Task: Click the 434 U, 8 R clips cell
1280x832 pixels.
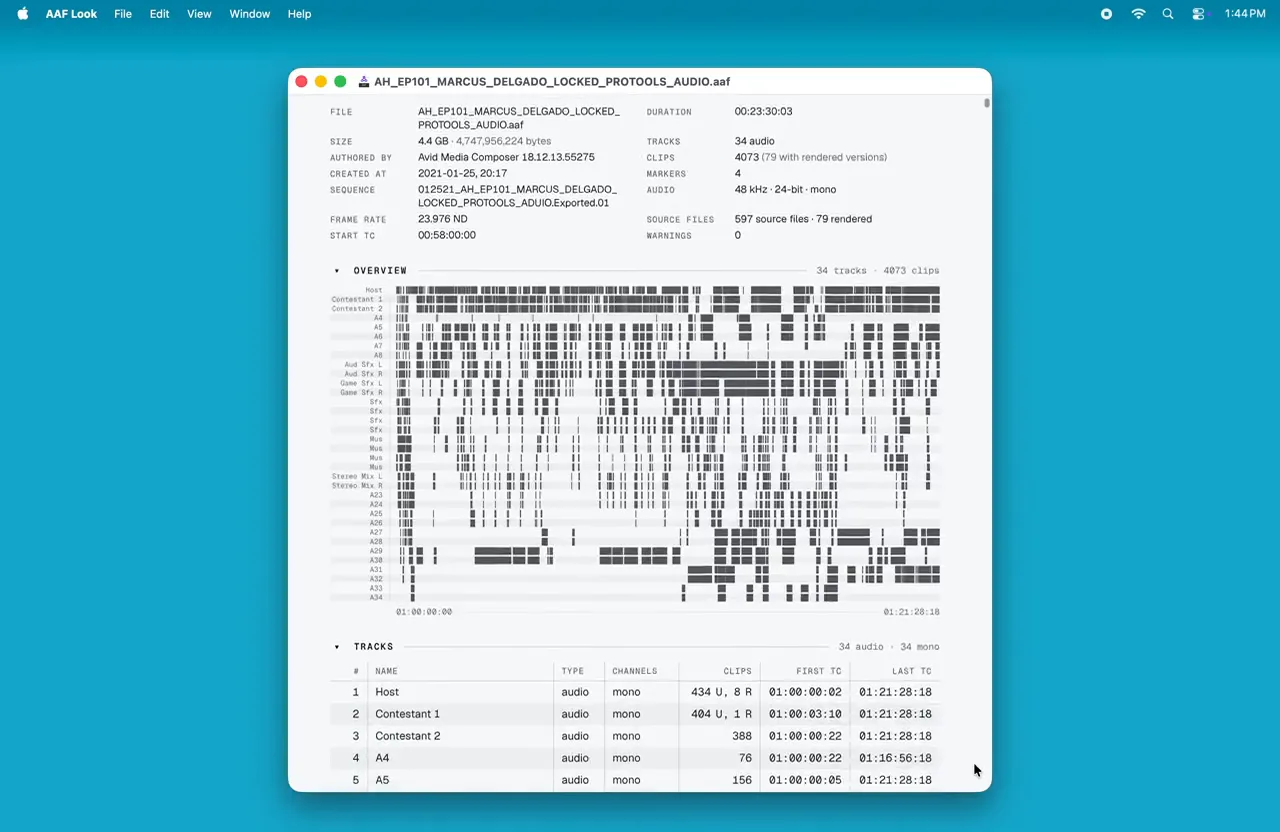Action: pos(721,692)
